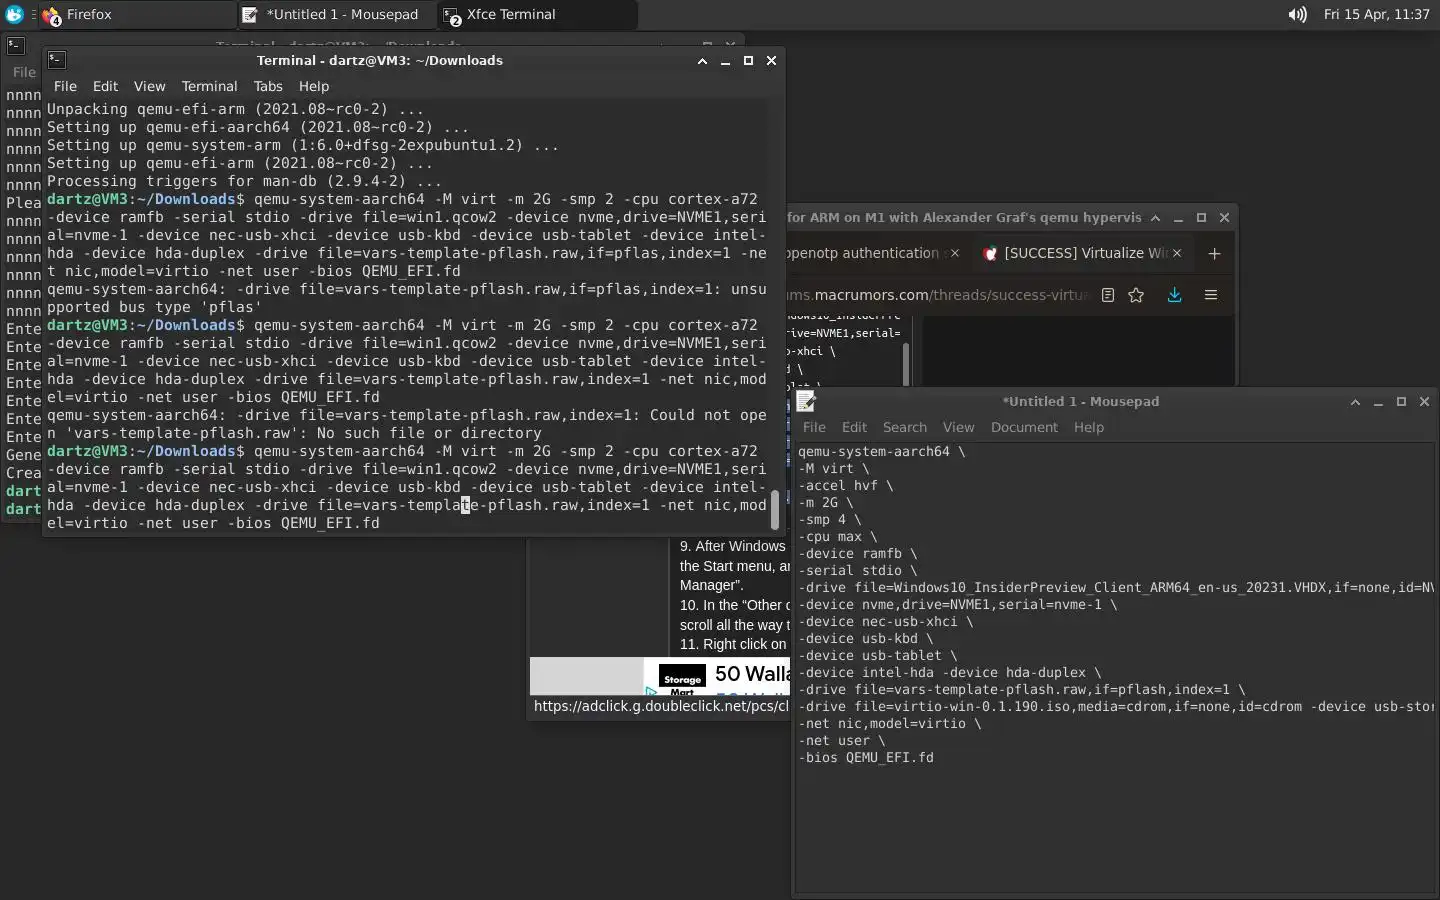Click '-net nic,model=virtio \' line in Mousepad
Screen dimensions: 1440x900
tap(889, 723)
